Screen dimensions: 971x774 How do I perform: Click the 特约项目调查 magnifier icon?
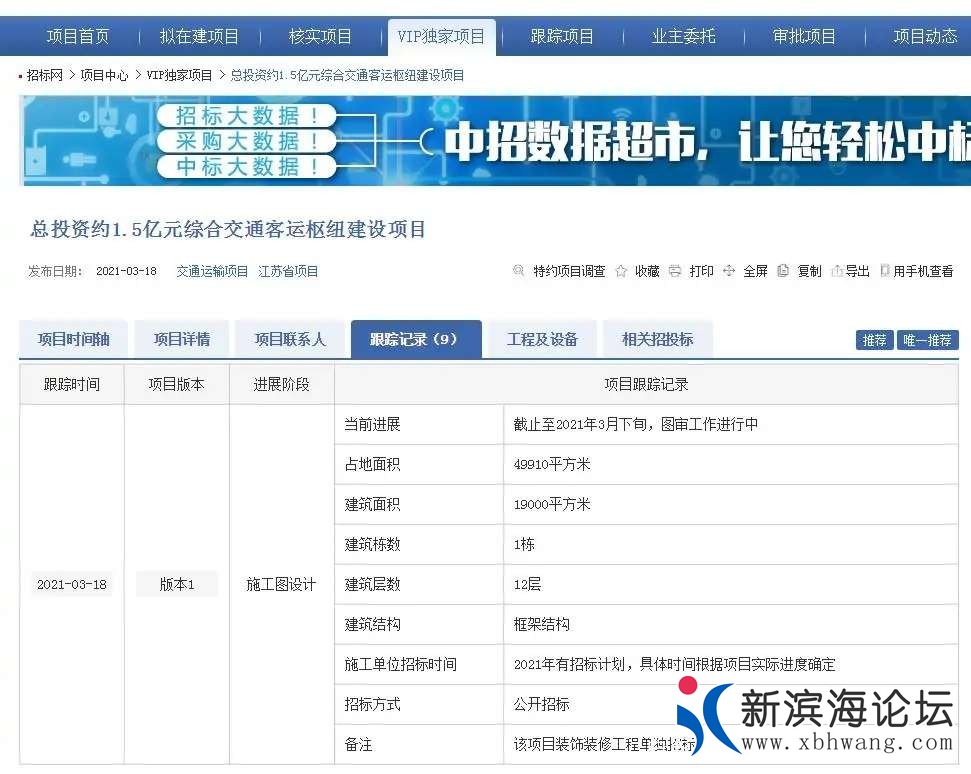518,271
